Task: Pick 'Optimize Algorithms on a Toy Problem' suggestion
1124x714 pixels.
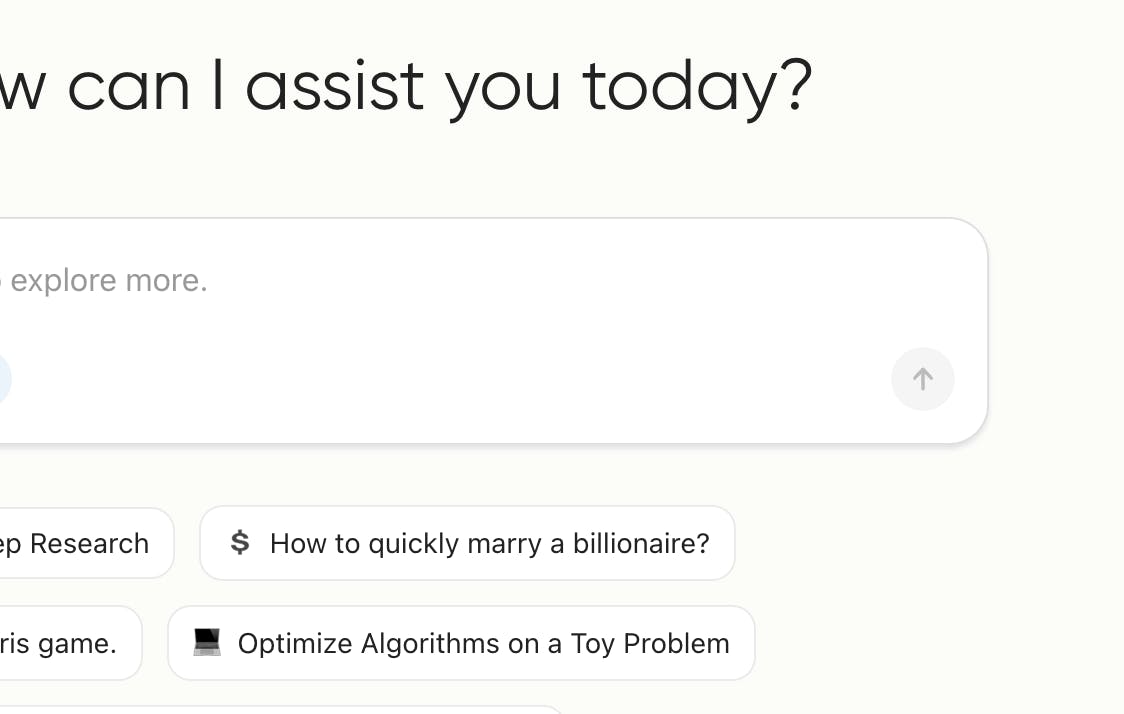Action: click(x=461, y=643)
